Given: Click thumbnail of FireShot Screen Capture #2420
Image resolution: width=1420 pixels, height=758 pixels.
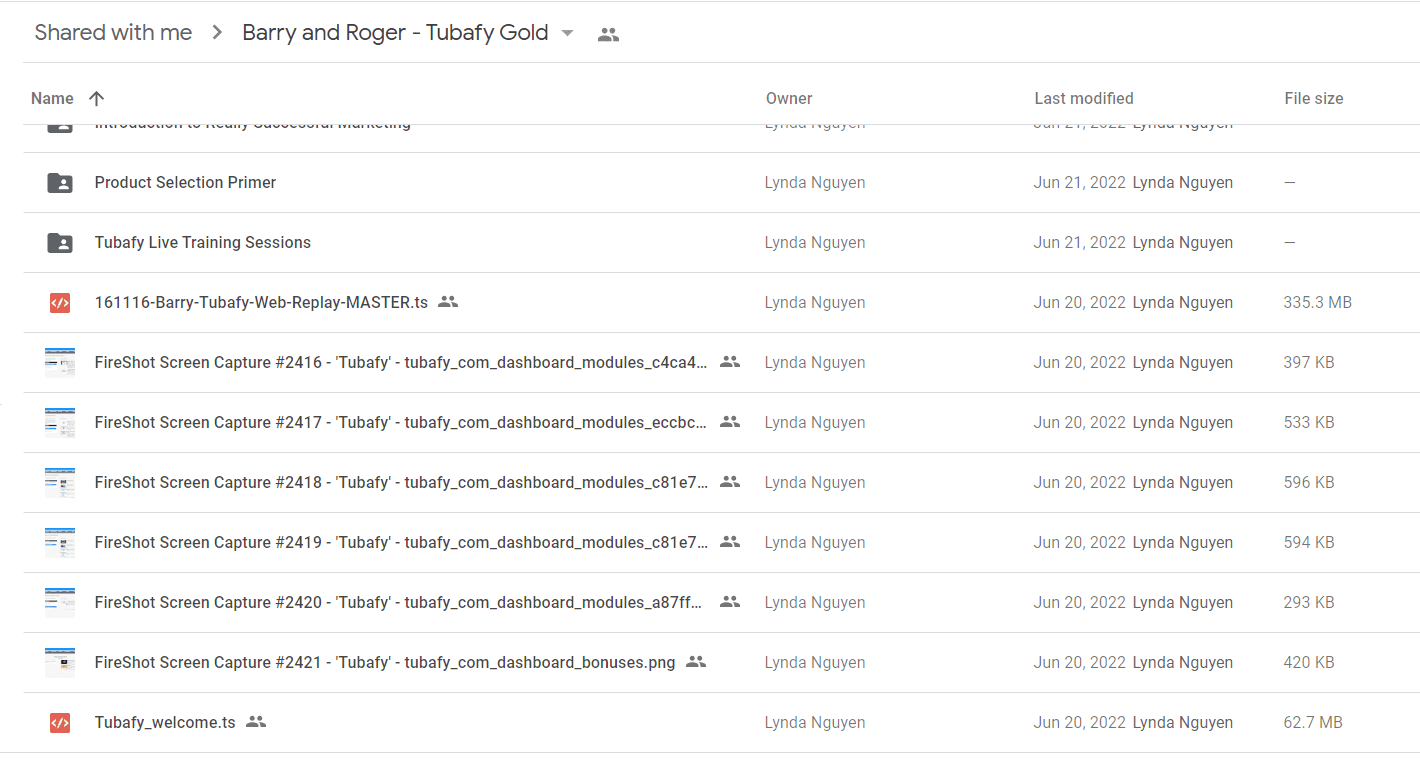Looking at the screenshot, I should [x=60, y=602].
